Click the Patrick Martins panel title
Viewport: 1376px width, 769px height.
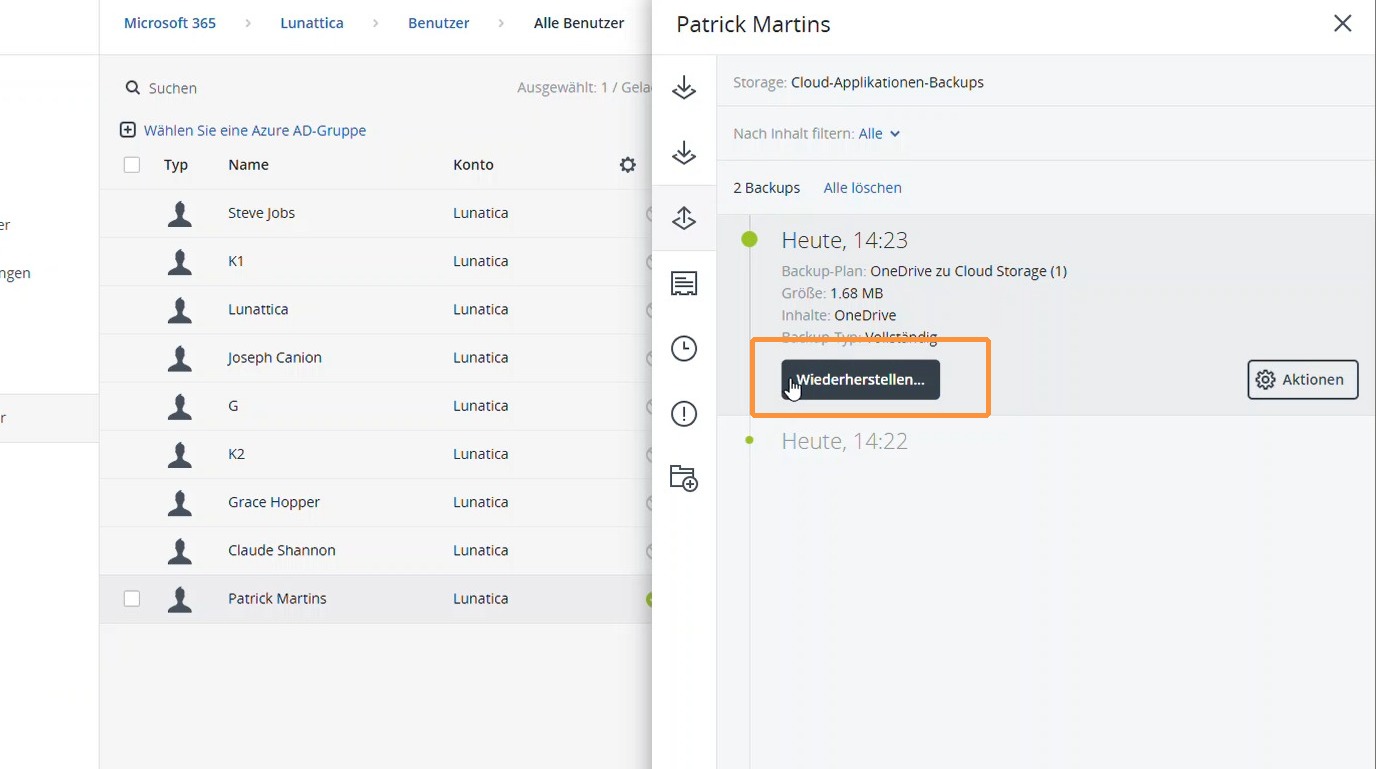tap(753, 24)
